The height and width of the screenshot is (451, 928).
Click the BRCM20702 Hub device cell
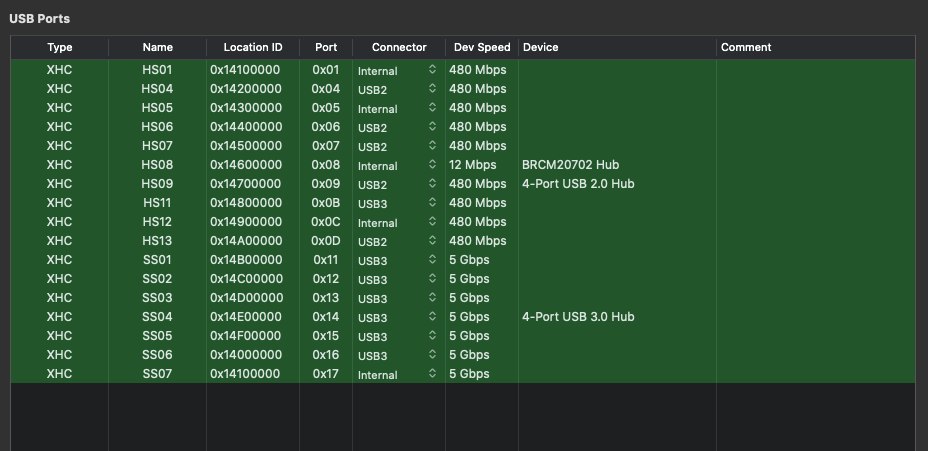[x=617, y=165]
